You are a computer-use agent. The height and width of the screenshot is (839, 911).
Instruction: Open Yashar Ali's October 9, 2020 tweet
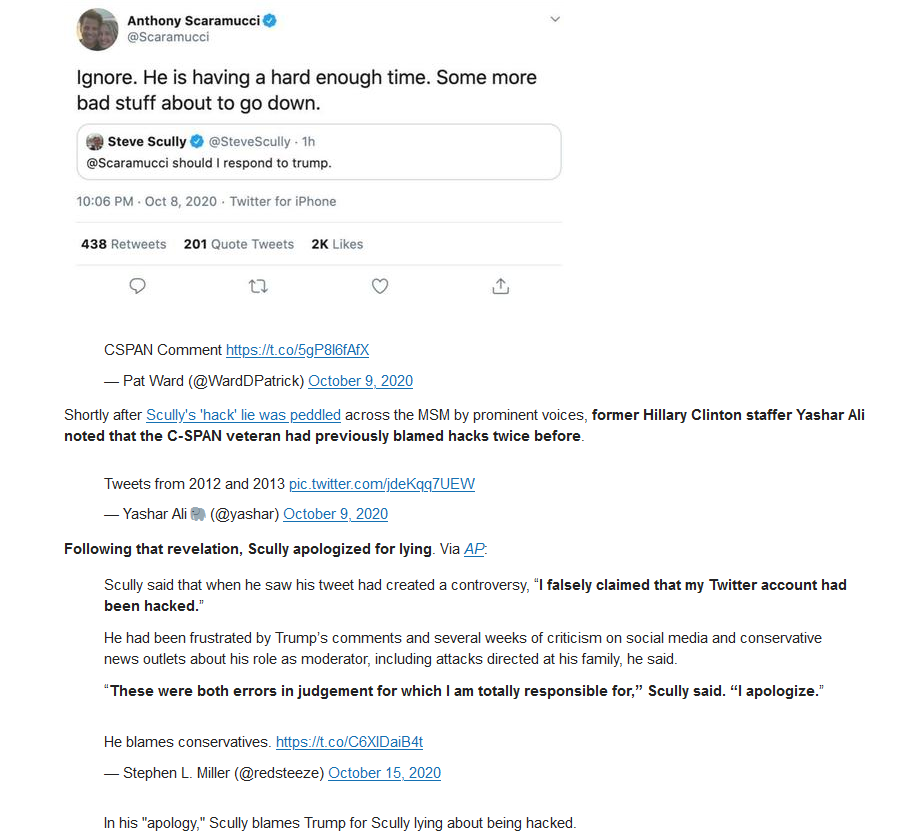pos(335,514)
